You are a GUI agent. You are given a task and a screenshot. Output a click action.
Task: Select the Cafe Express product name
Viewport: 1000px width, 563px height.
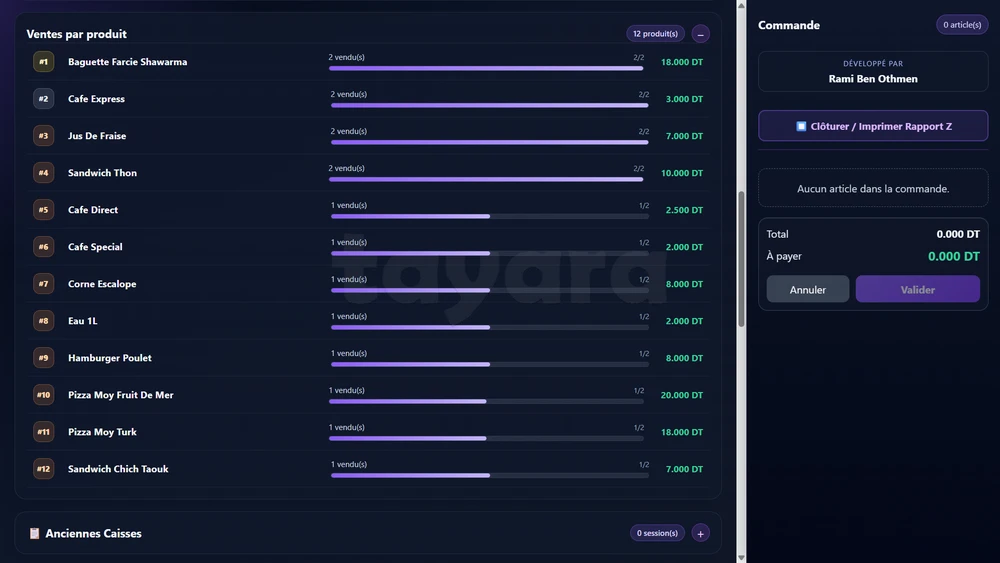[96, 99]
